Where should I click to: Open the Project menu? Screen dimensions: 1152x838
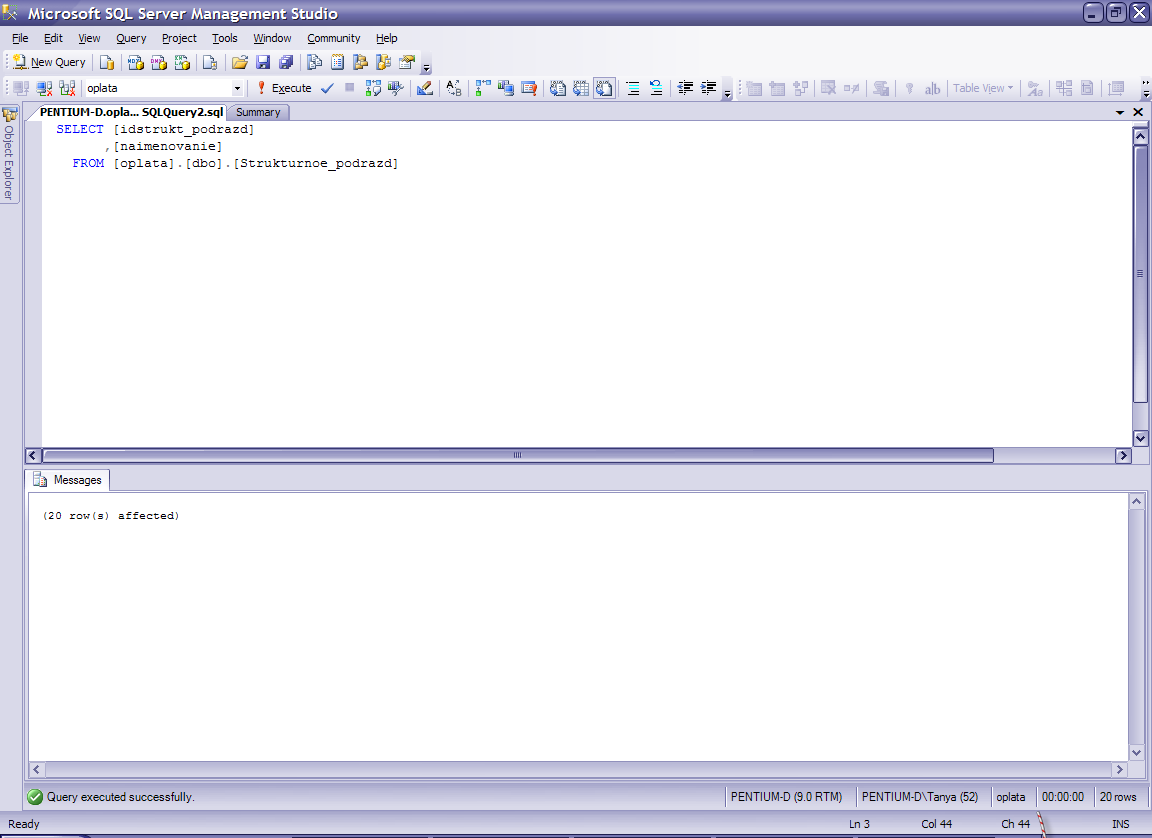click(179, 38)
